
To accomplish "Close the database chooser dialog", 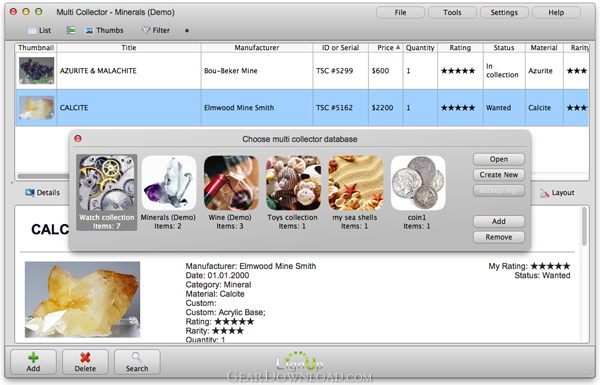I will 78,139.
